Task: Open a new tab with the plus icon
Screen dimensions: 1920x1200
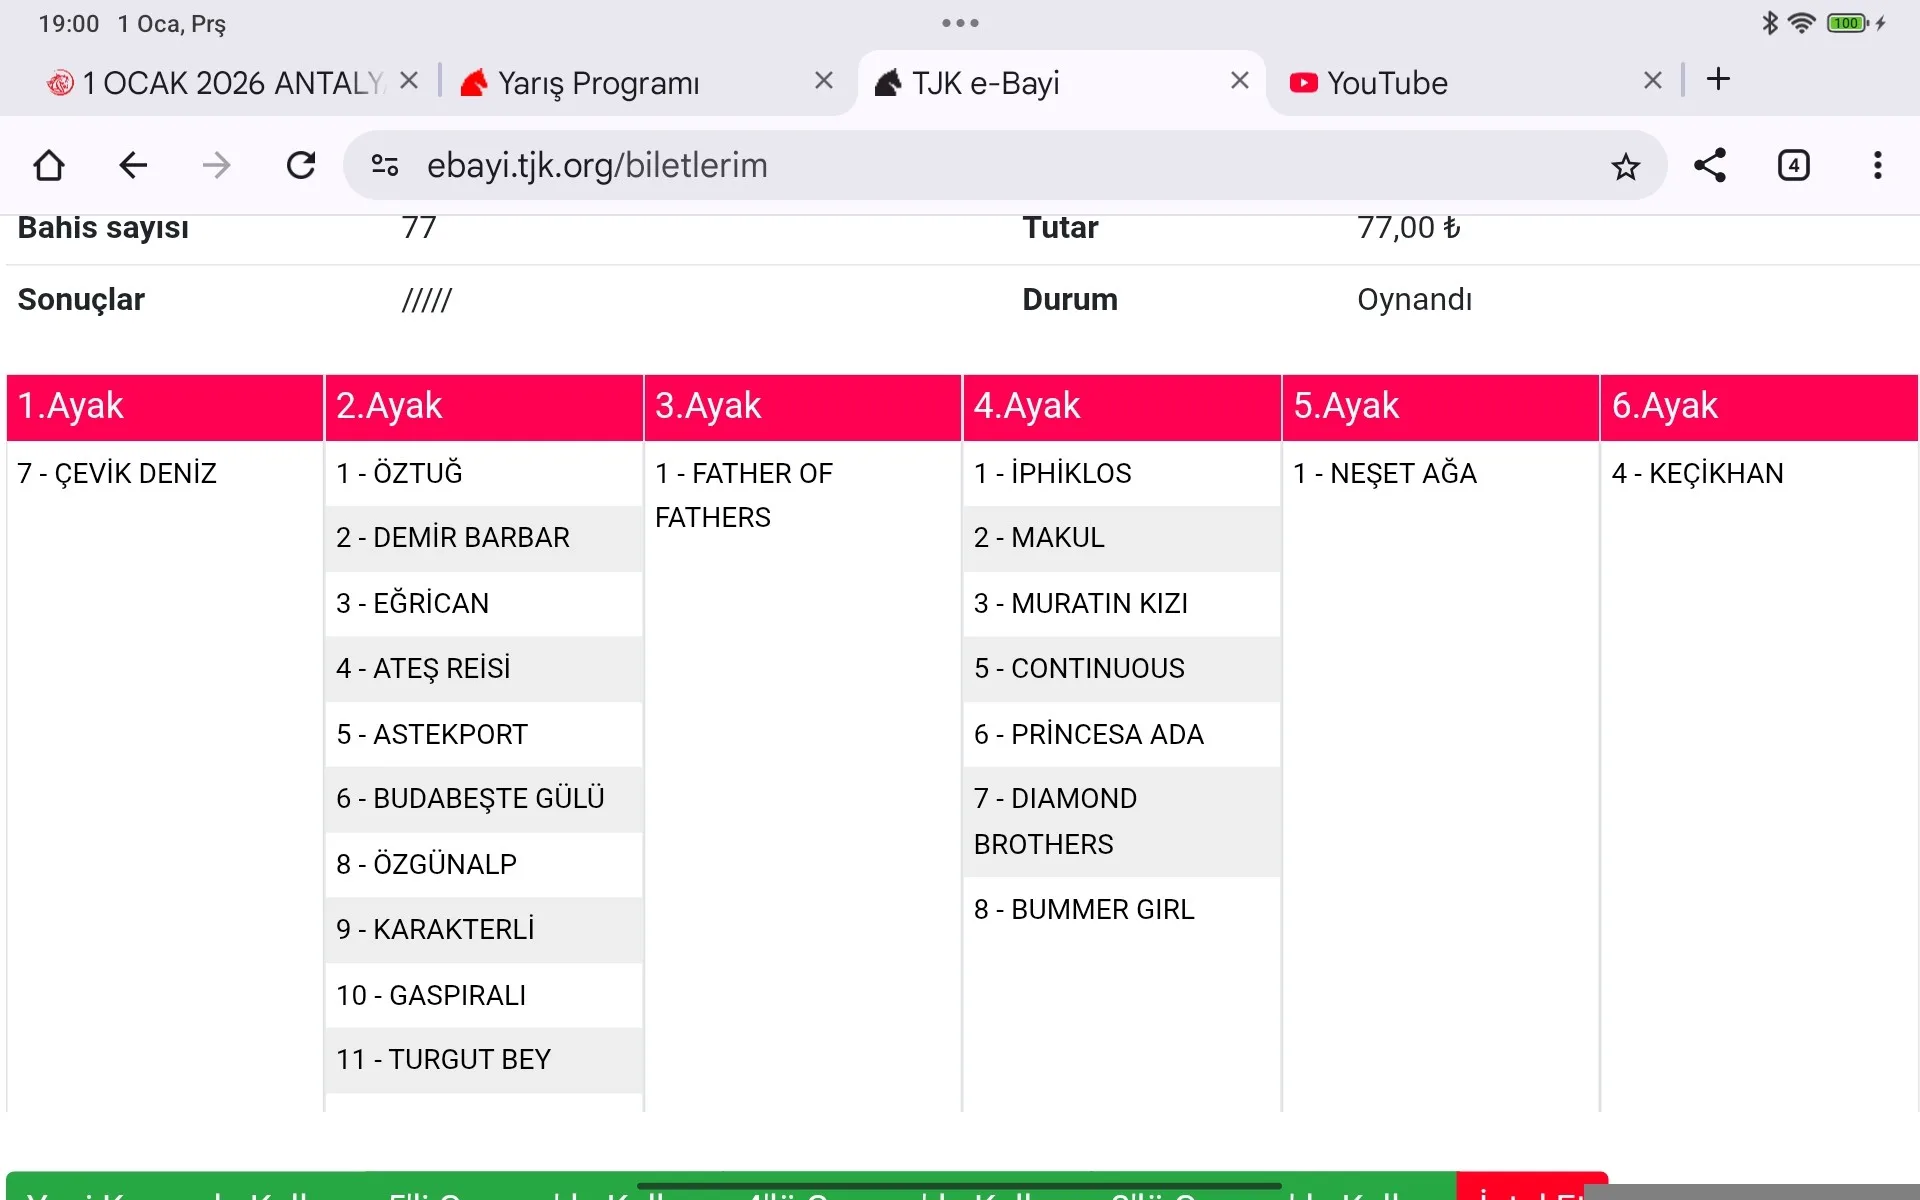Action: pyautogui.click(x=1718, y=80)
